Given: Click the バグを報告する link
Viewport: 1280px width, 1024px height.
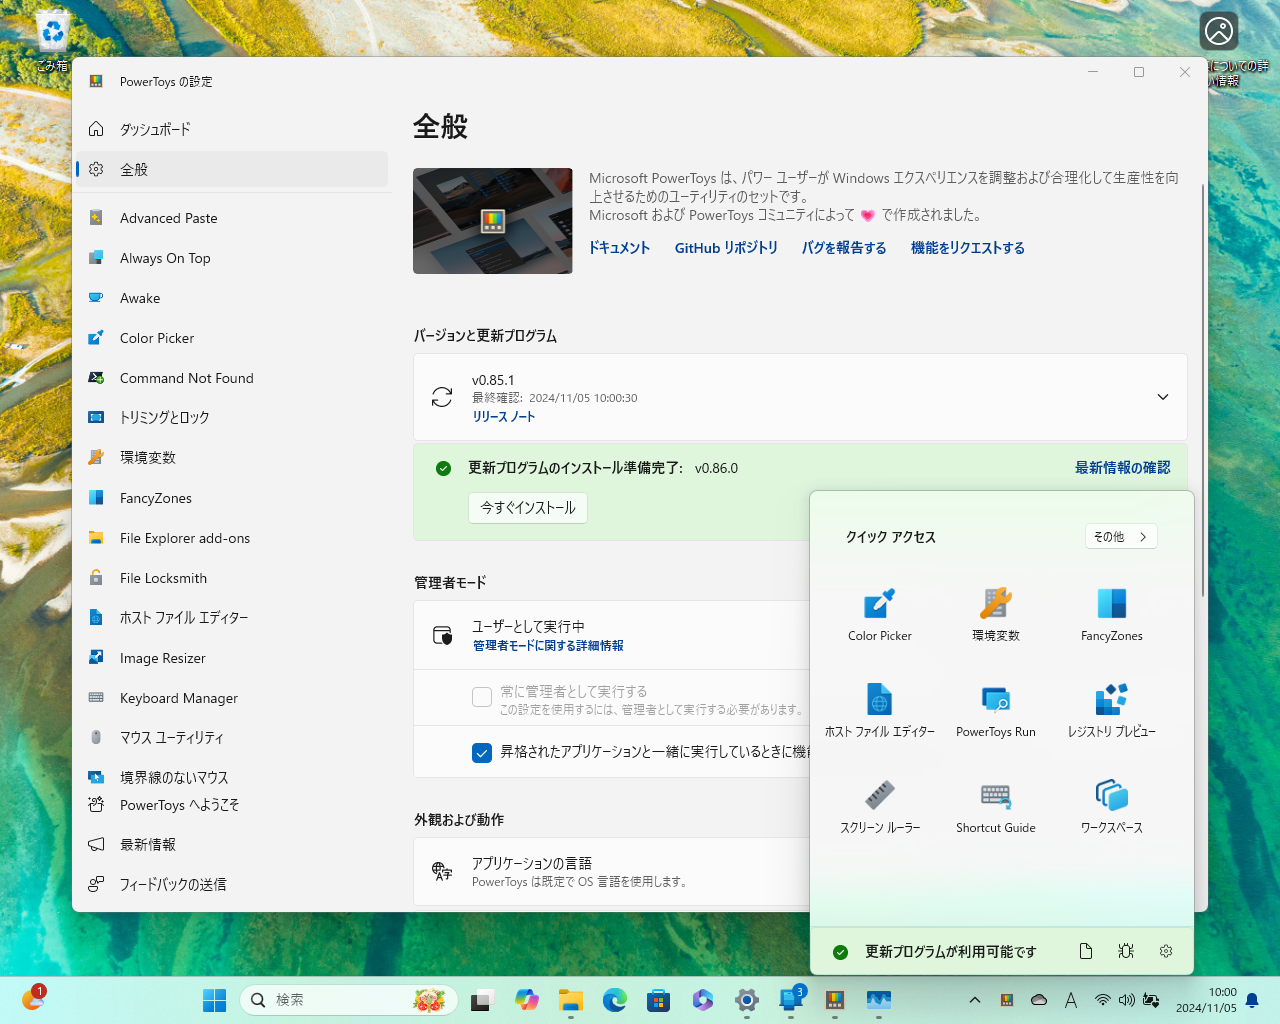Looking at the screenshot, I should pos(844,248).
